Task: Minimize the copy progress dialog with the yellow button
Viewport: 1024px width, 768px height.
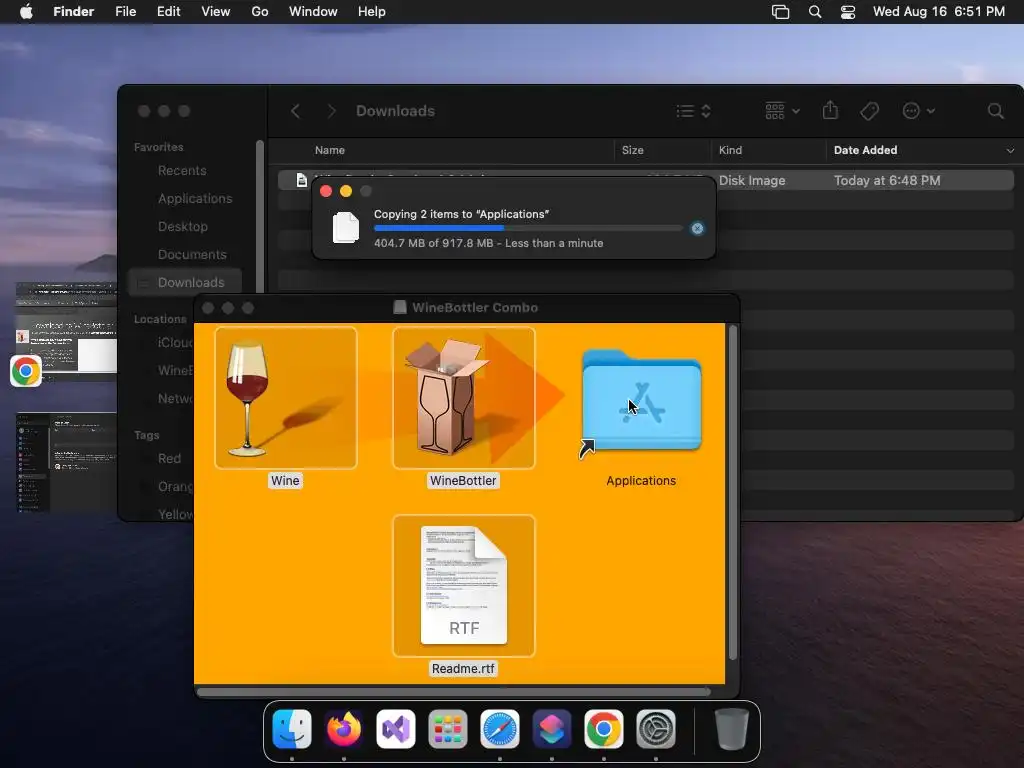Action: click(345, 191)
